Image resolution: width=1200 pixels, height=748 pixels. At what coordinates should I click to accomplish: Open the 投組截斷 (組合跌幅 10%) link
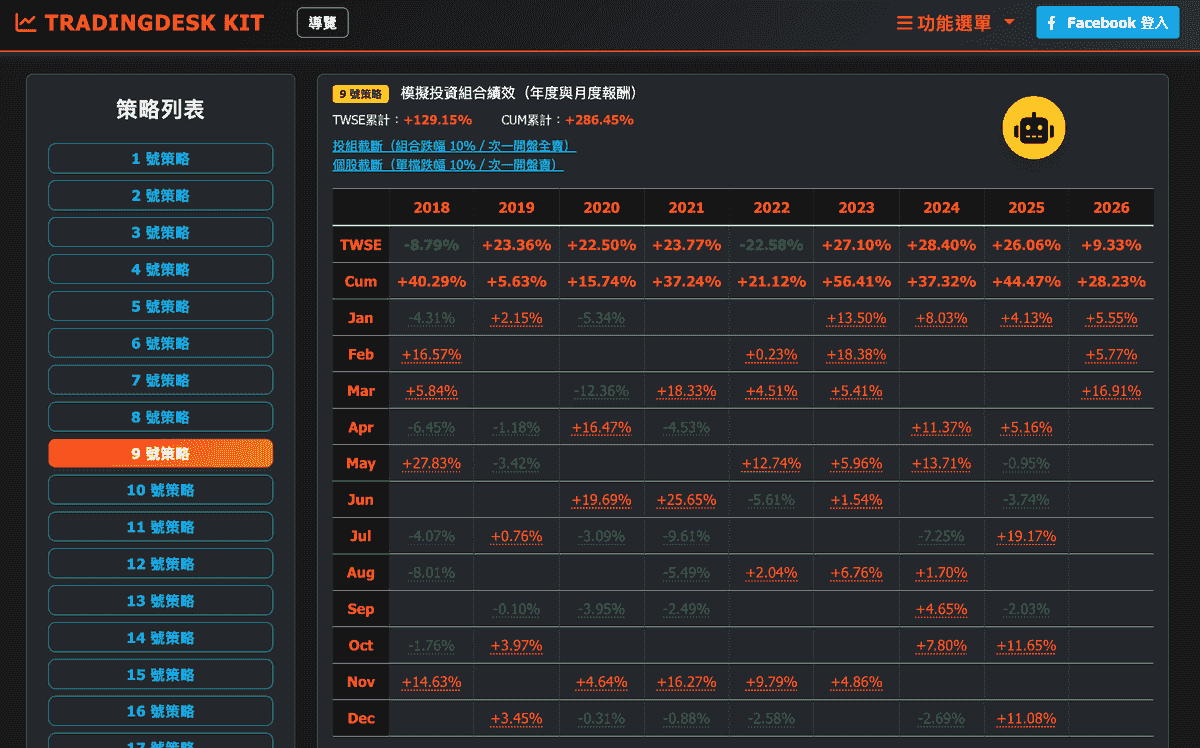455,146
